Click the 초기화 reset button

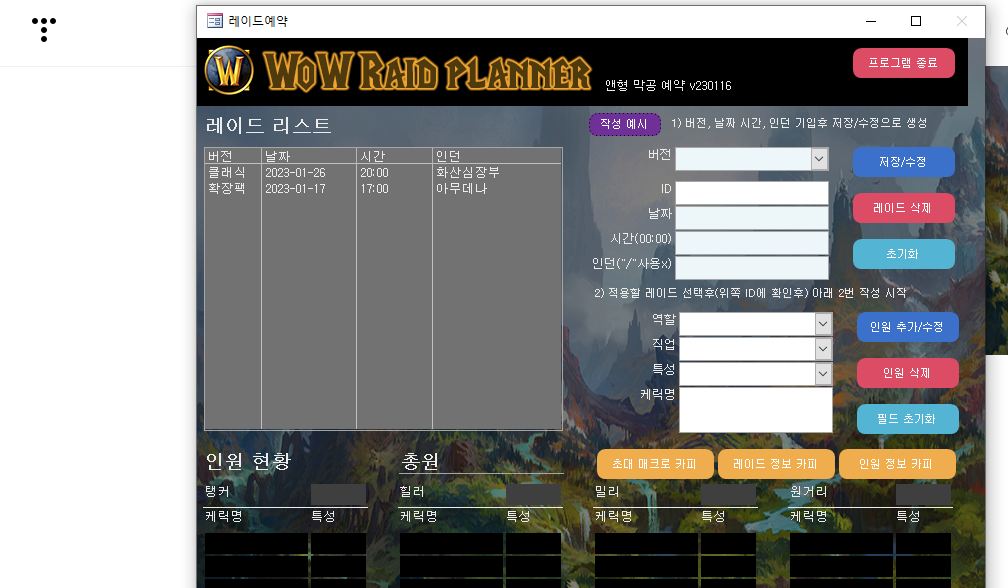pyautogui.click(x=903, y=254)
